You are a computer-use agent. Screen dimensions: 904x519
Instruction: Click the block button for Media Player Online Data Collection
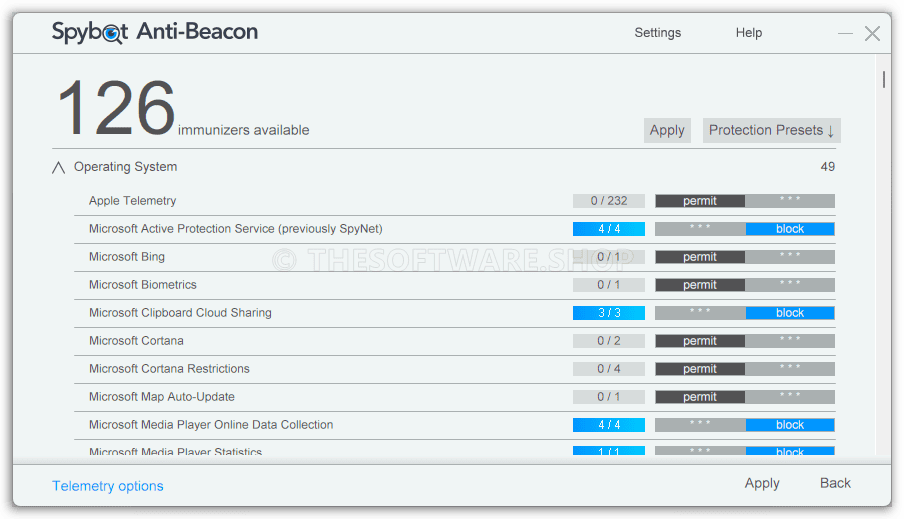click(790, 425)
